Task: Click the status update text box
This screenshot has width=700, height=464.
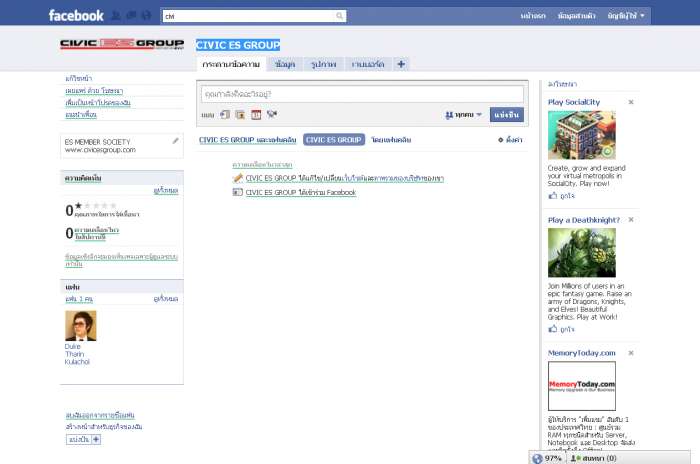Action: (362, 94)
